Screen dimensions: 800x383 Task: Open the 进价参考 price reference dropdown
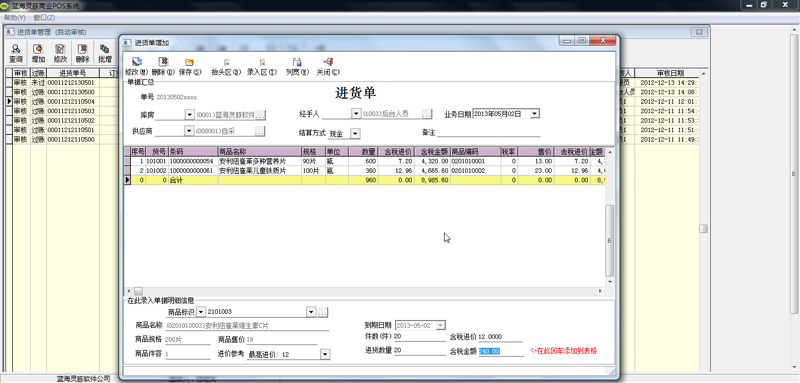tap(325, 354)
